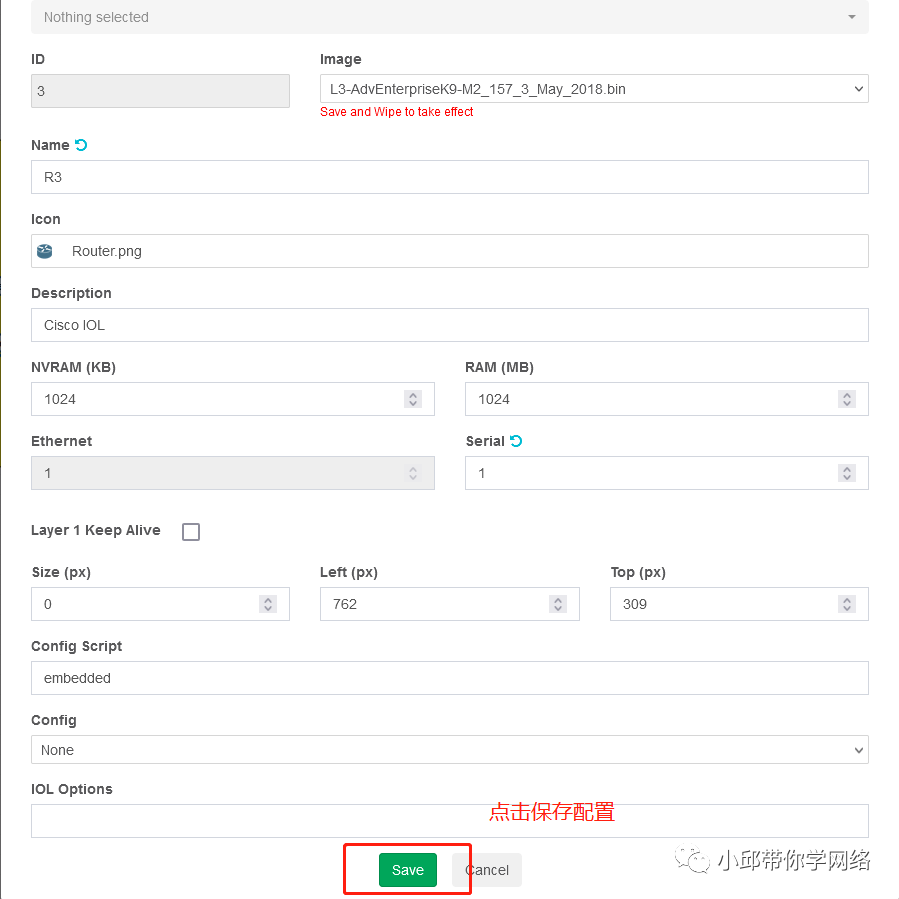899x899 pixels.
Task: Click the Left (px) stepper up arrow
Action: (x=557, y=599)
